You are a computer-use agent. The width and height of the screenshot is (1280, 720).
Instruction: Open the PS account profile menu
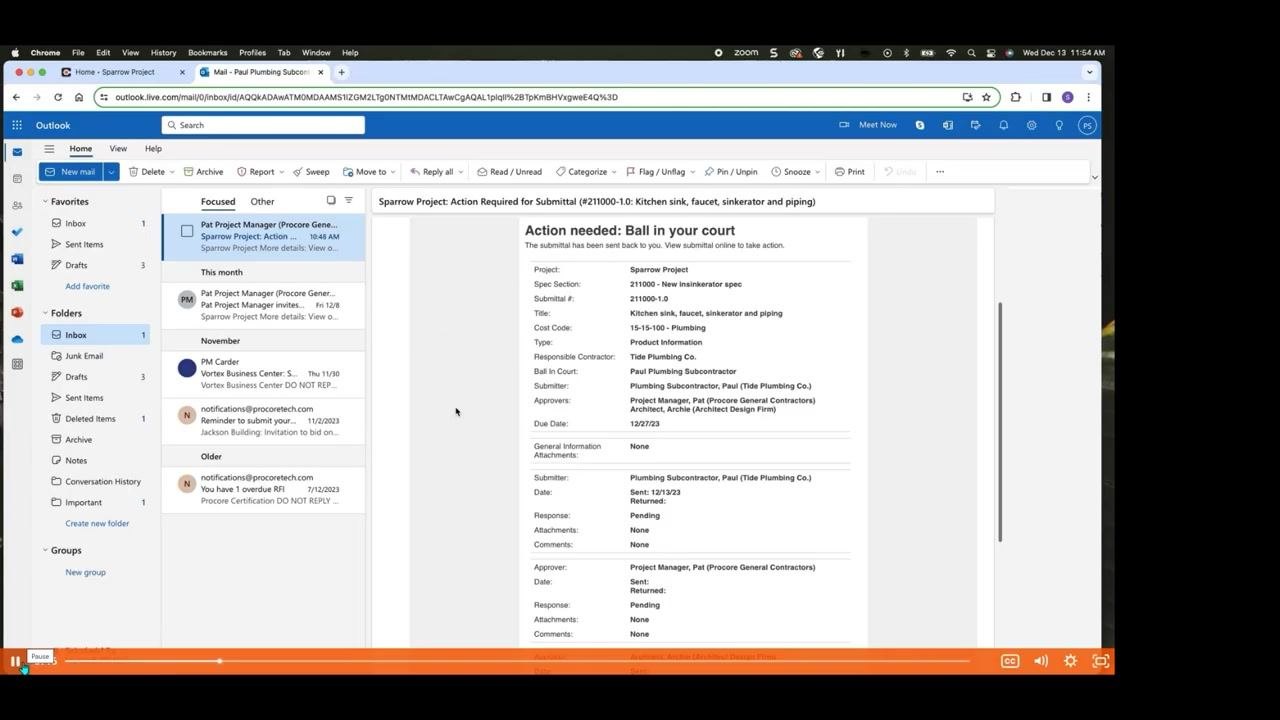(1087, 125)
